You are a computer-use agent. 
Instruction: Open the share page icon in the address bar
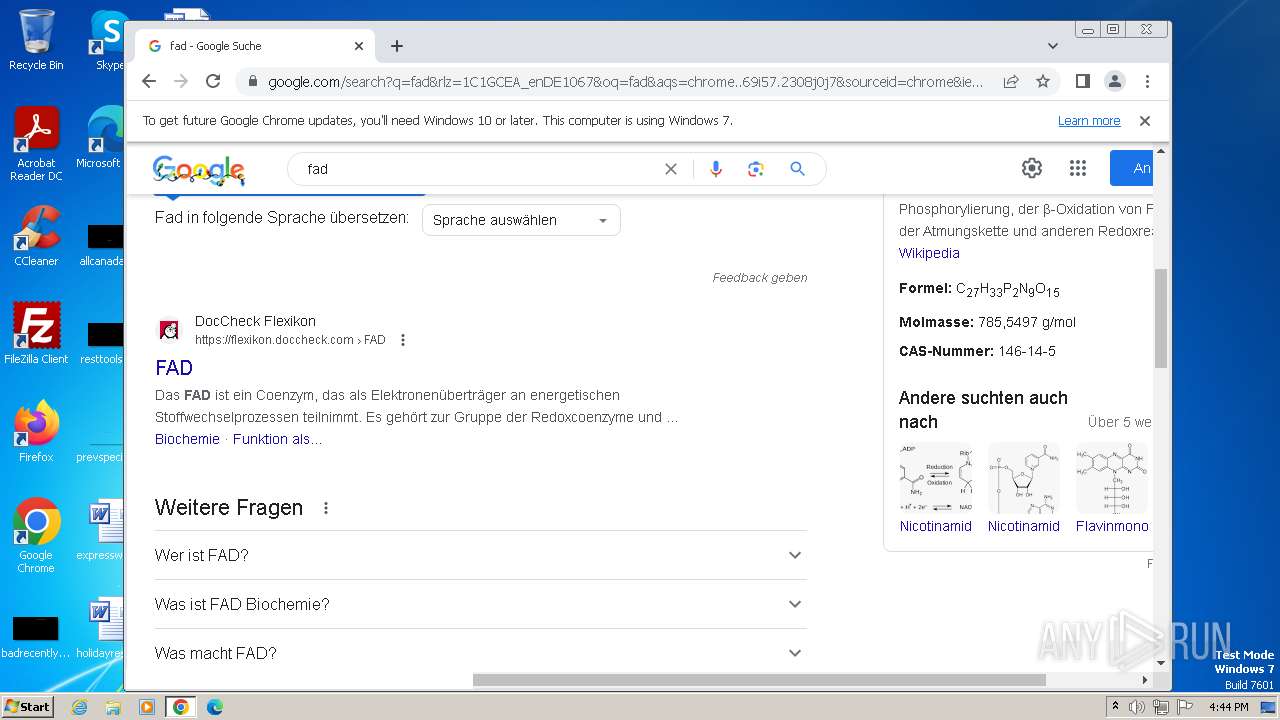point(1011,81)
